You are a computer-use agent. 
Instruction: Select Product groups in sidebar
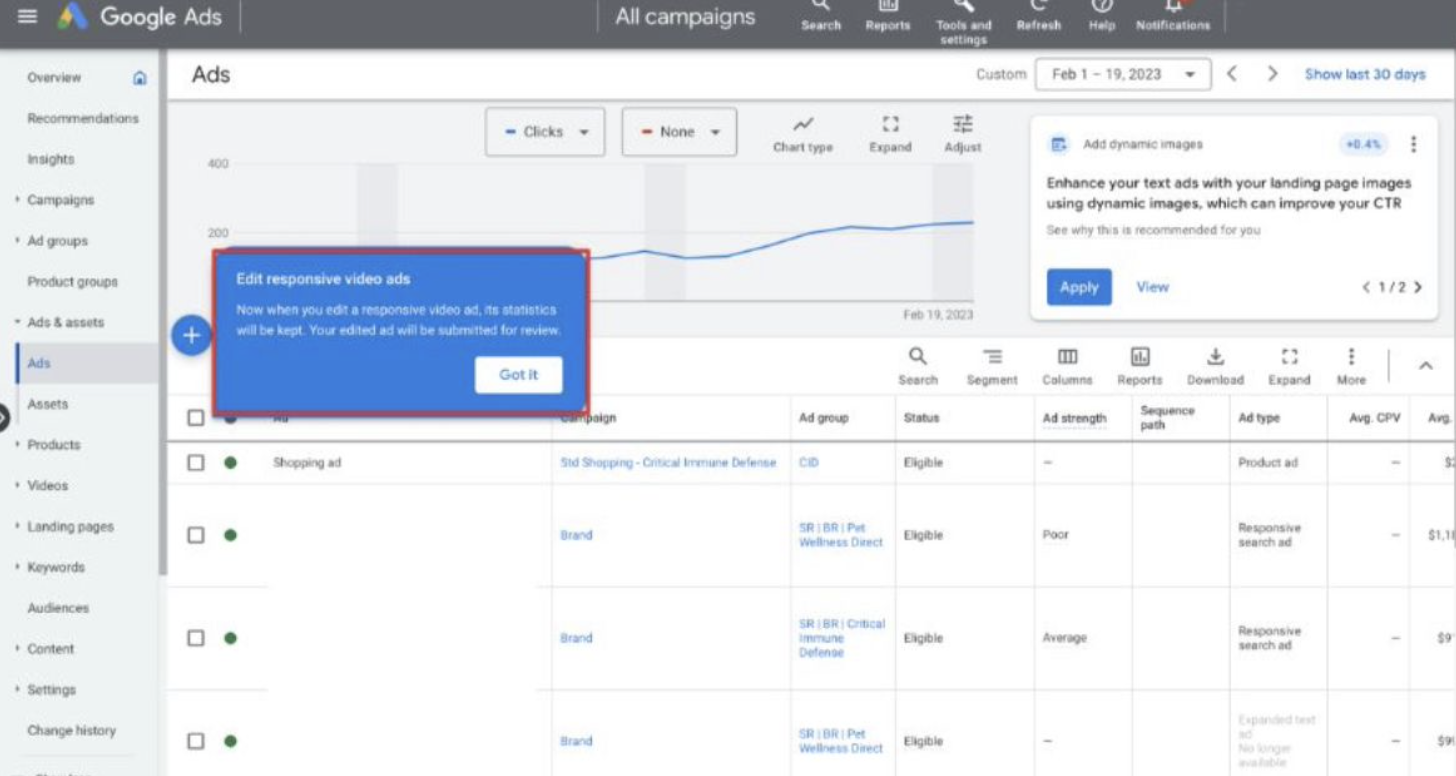(x=72, y=282)
